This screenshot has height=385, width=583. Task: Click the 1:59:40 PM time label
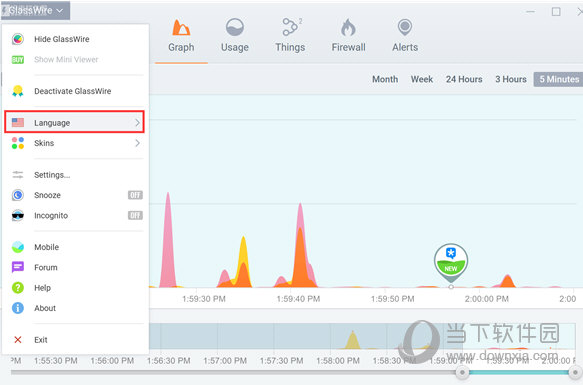tap(298, 299)
